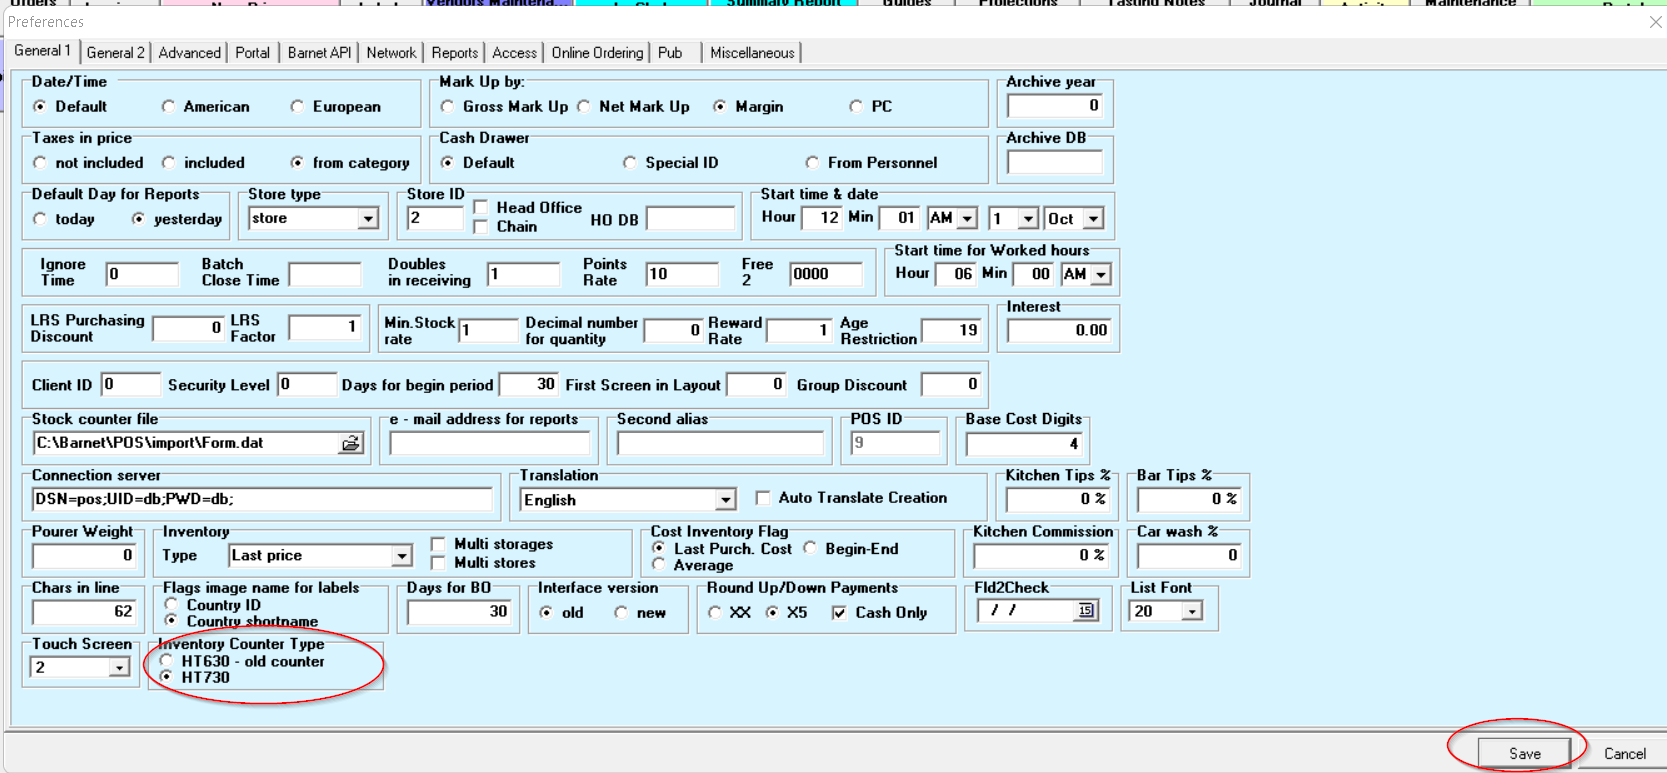Click the Chars in line field
This screenshot has height=773, width=1667.
[x=83, y=611]
